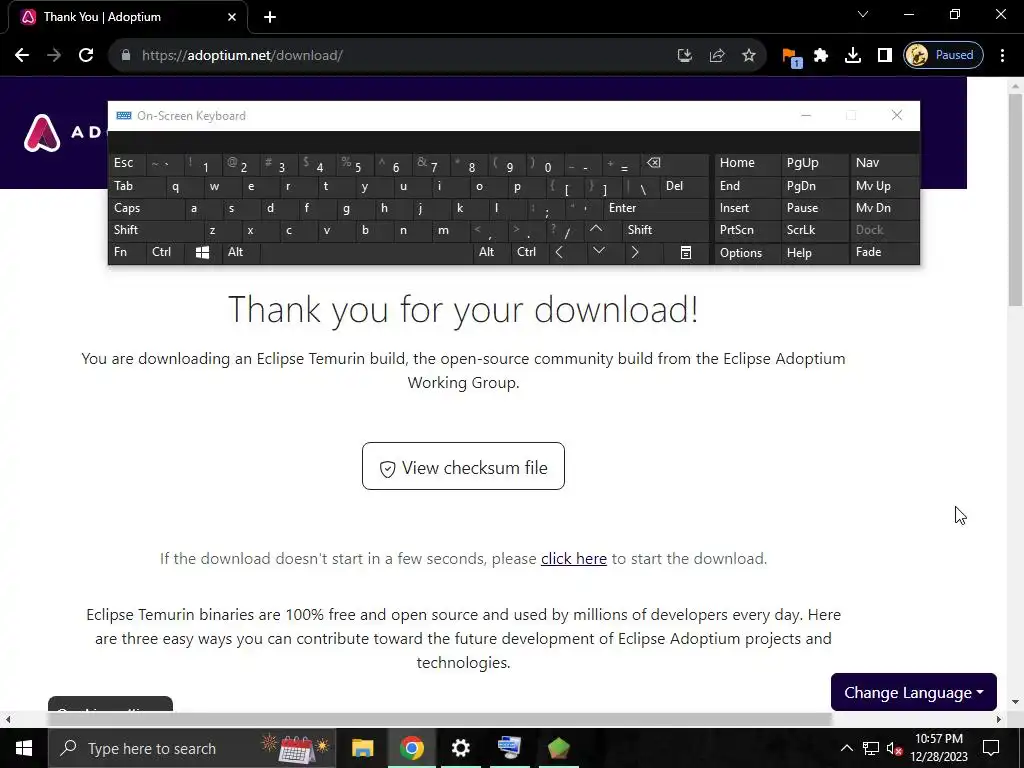Open File Explorer from the taskbar
This screenshot has height=768, width=1024.
point(362,748)
